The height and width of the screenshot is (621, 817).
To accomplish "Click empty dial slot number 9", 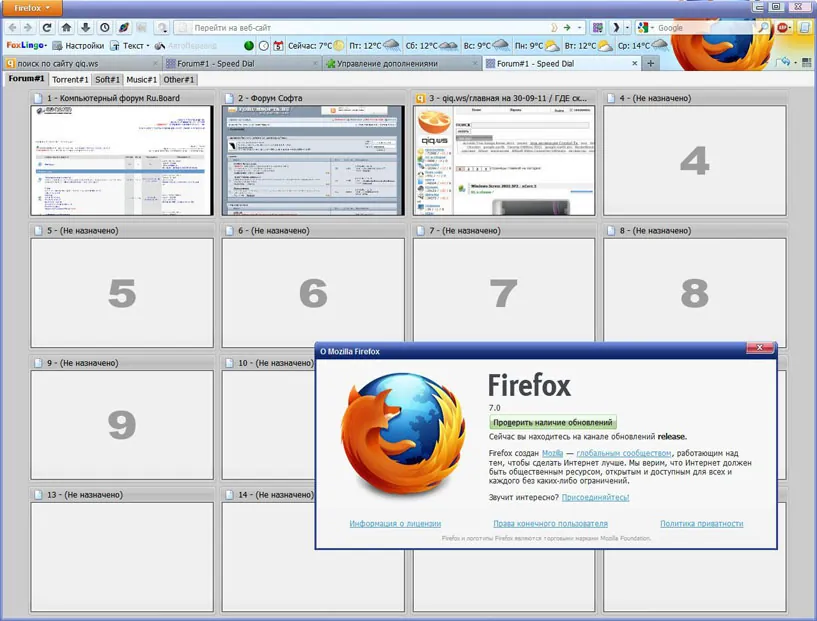I will pos(122,425).
